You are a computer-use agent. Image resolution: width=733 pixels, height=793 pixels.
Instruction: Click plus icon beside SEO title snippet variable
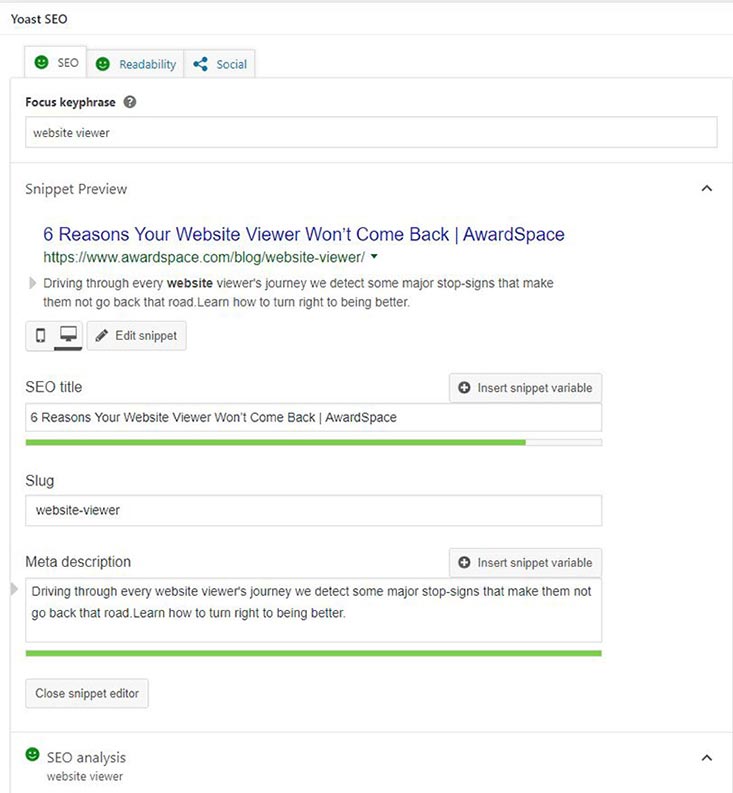coord(464,388)
